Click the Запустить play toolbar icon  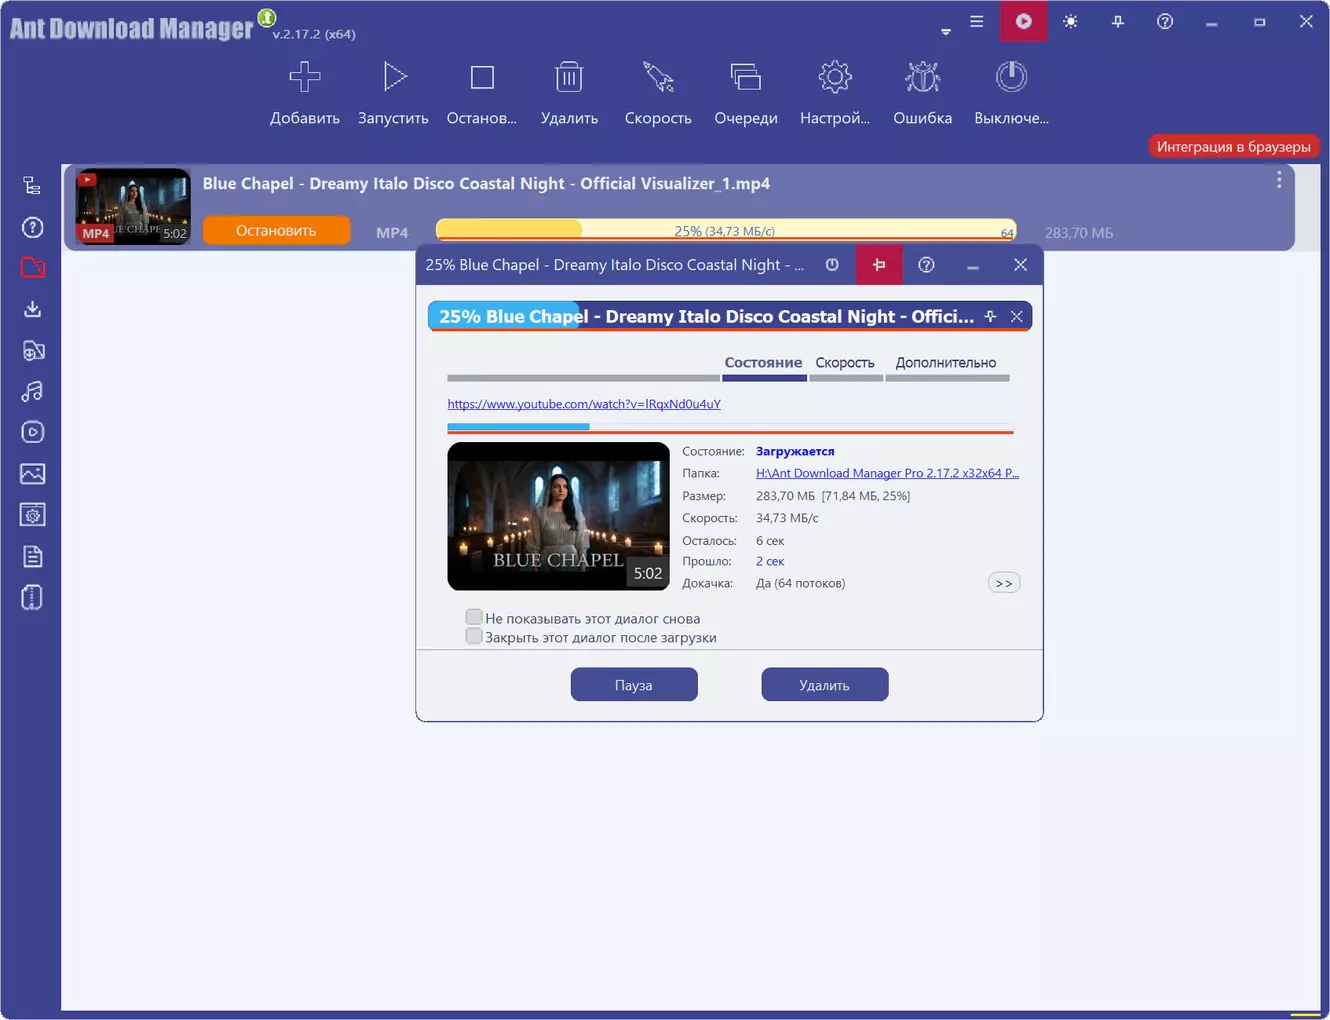[x=394, y=77]
